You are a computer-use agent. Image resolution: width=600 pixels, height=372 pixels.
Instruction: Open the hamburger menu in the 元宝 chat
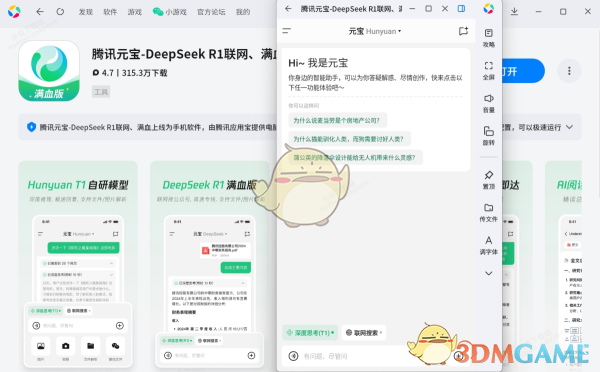287,31
